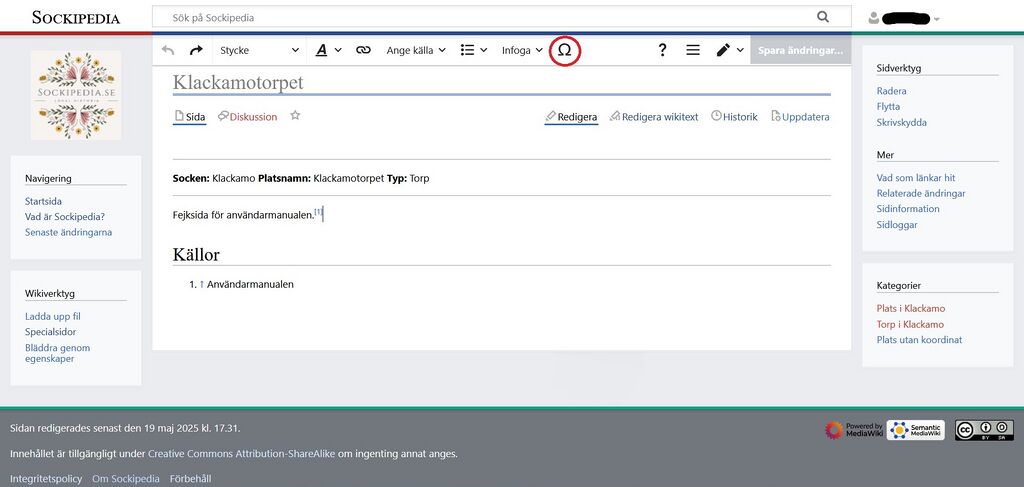Switch editor mode with the pencil dropdown
This screenshot has height=487, width=1024.
729,50
